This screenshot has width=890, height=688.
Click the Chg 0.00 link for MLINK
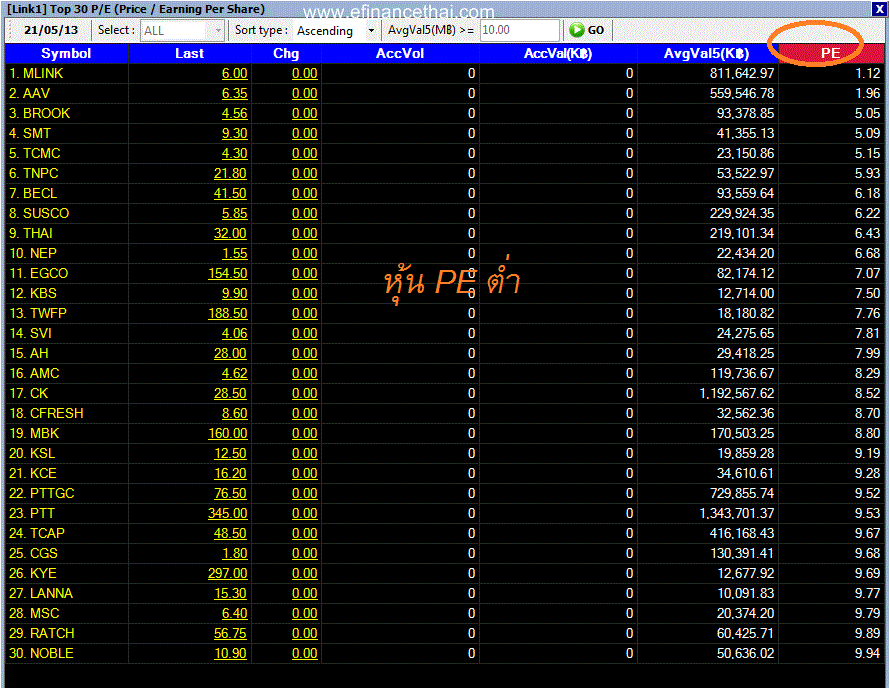click(305, 73)
